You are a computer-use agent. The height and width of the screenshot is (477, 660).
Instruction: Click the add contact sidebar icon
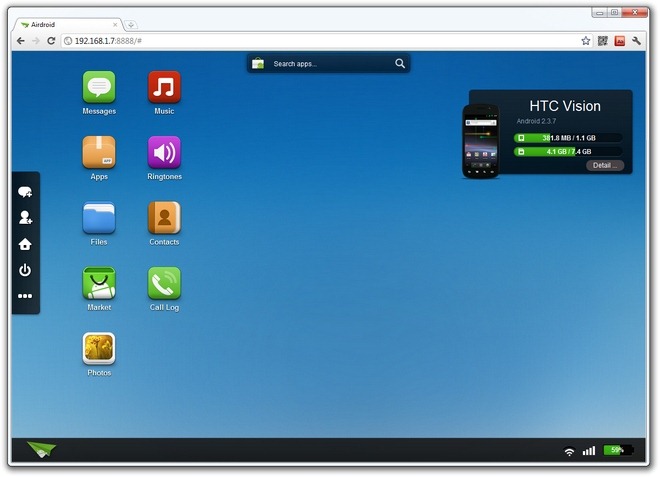(x=25, y=218)
